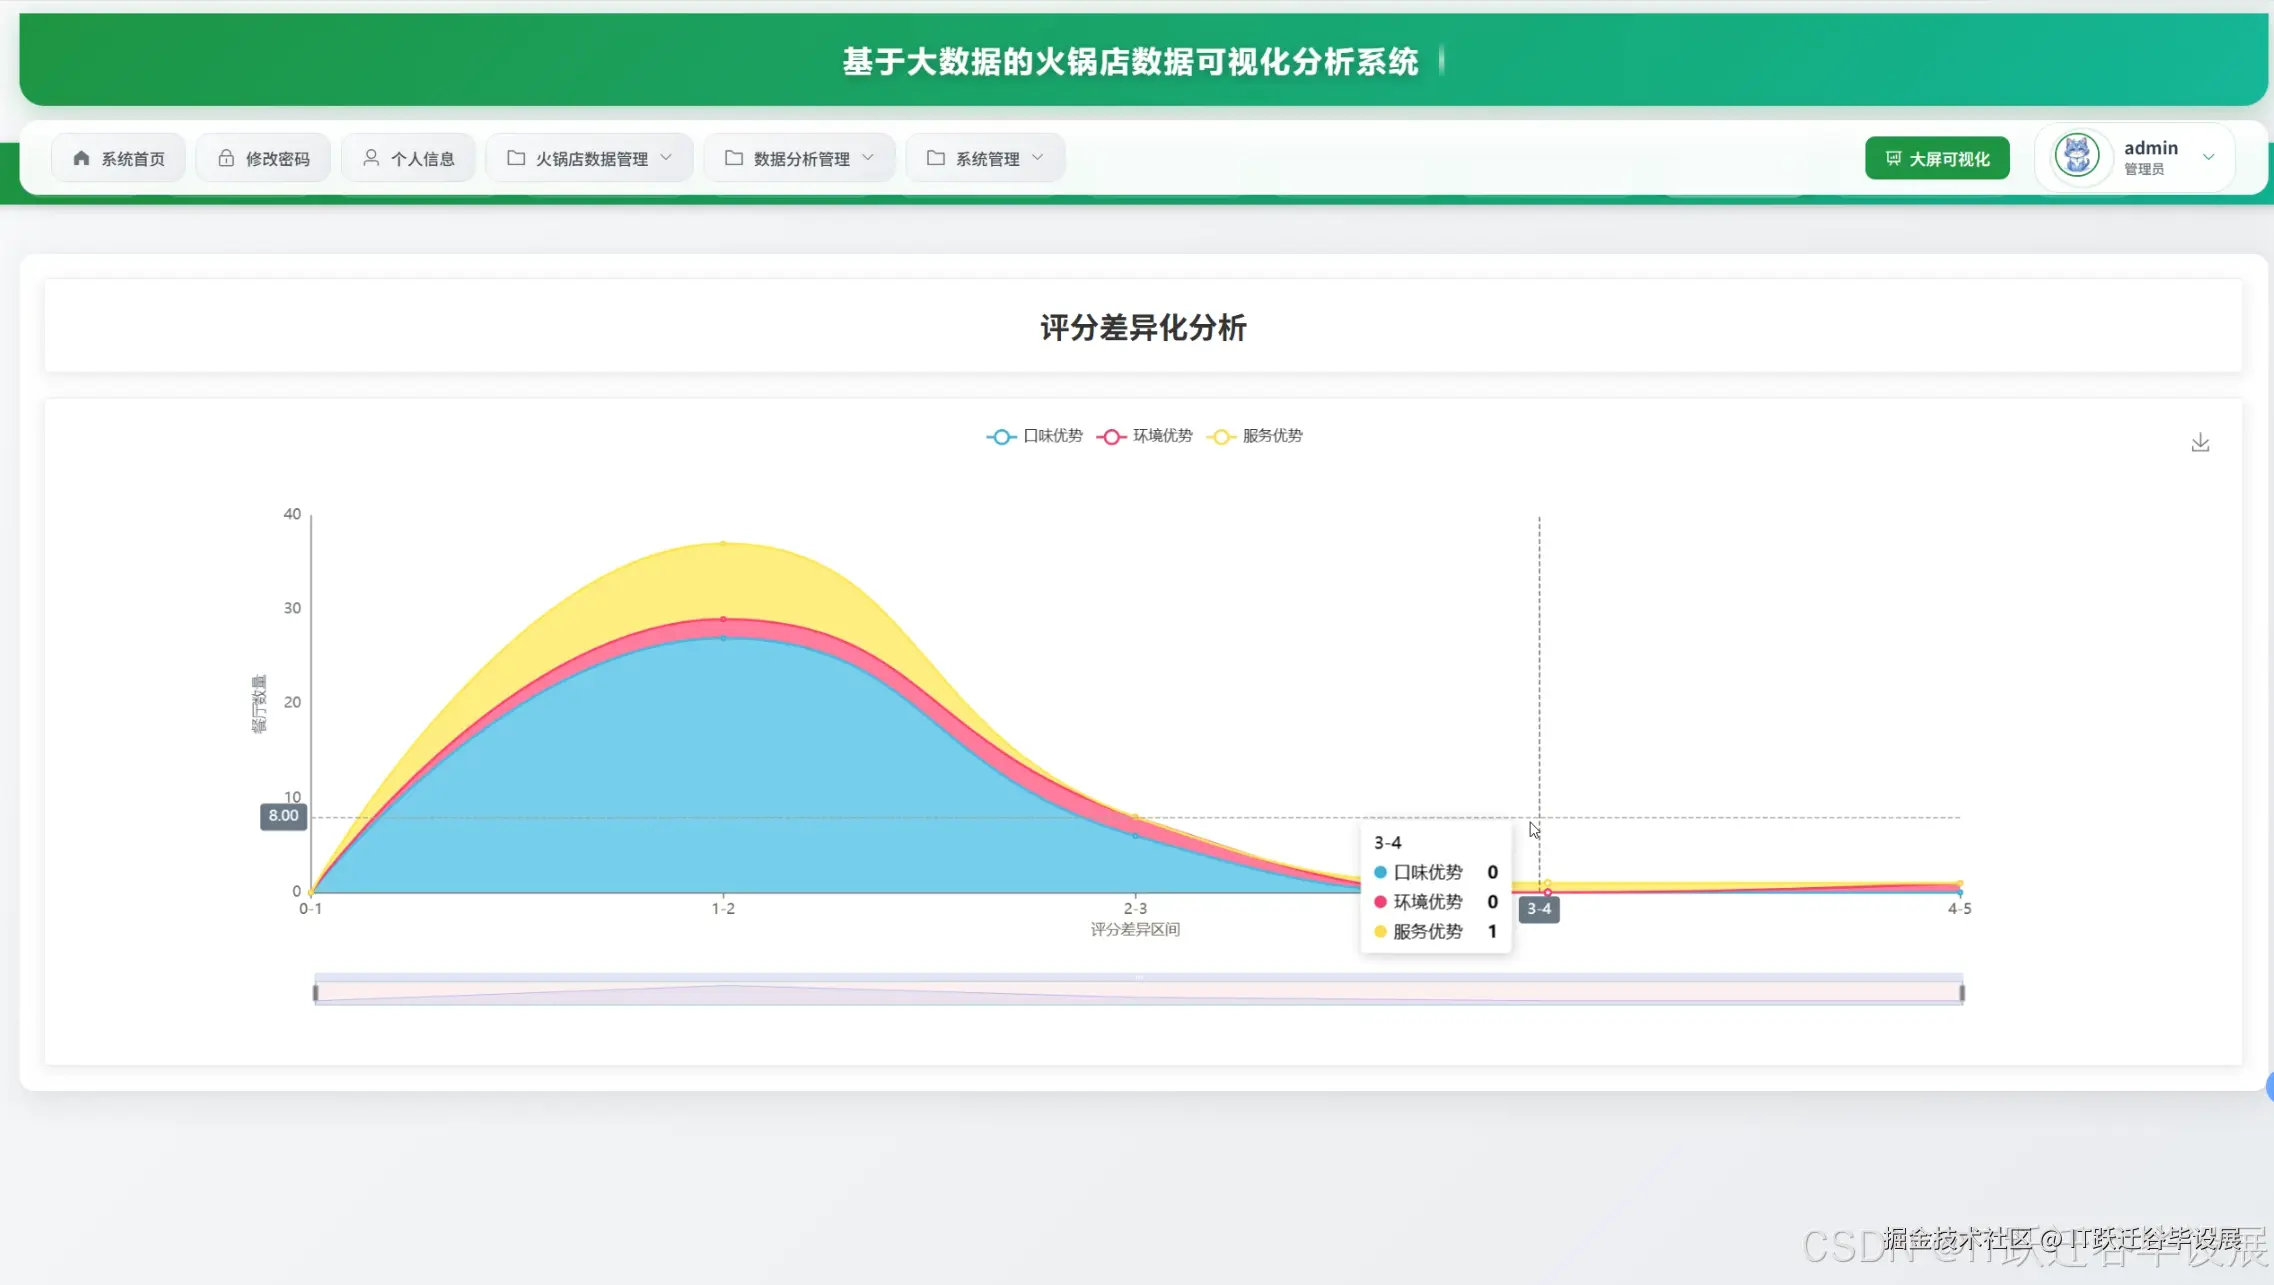Click the 修改密码 button text
The height and width of the screenshot is (1285, 2274).
277,159
